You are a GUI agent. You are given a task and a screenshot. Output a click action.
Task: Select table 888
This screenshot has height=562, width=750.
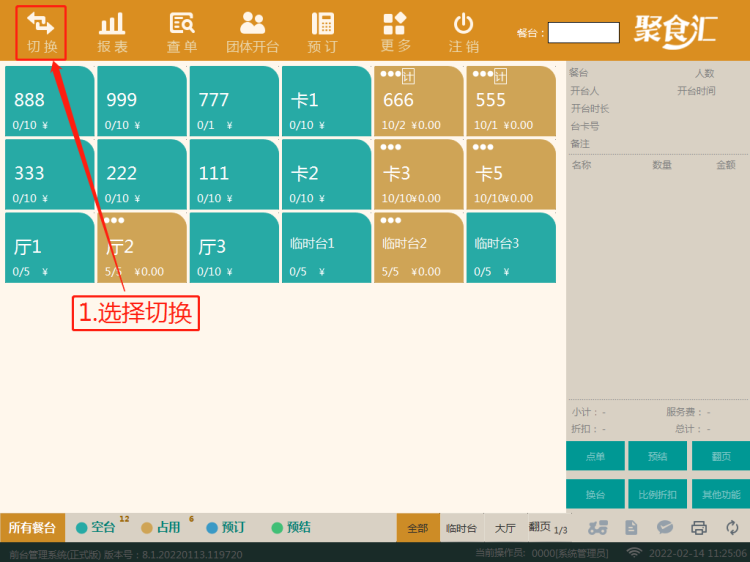pos(50,101)
